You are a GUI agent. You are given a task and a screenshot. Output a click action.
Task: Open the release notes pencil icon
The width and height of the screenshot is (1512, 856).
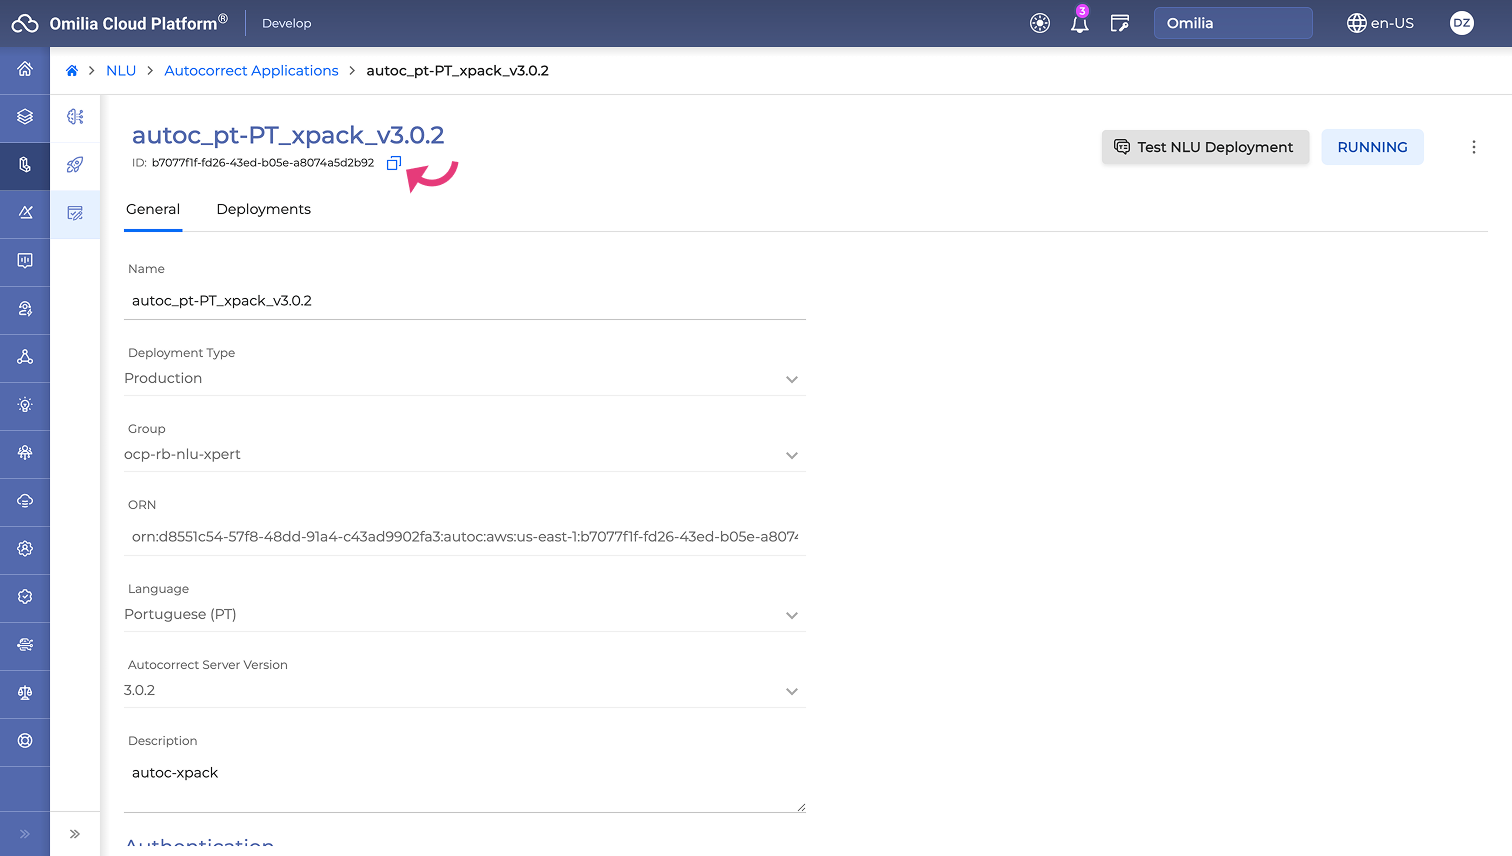click(1120, 23)
